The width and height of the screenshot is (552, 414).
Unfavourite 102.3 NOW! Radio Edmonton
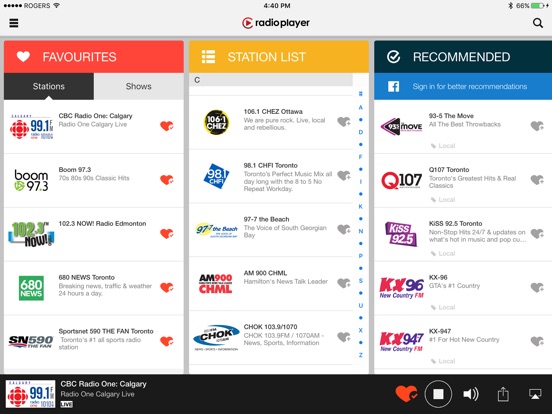click(167, 233)
